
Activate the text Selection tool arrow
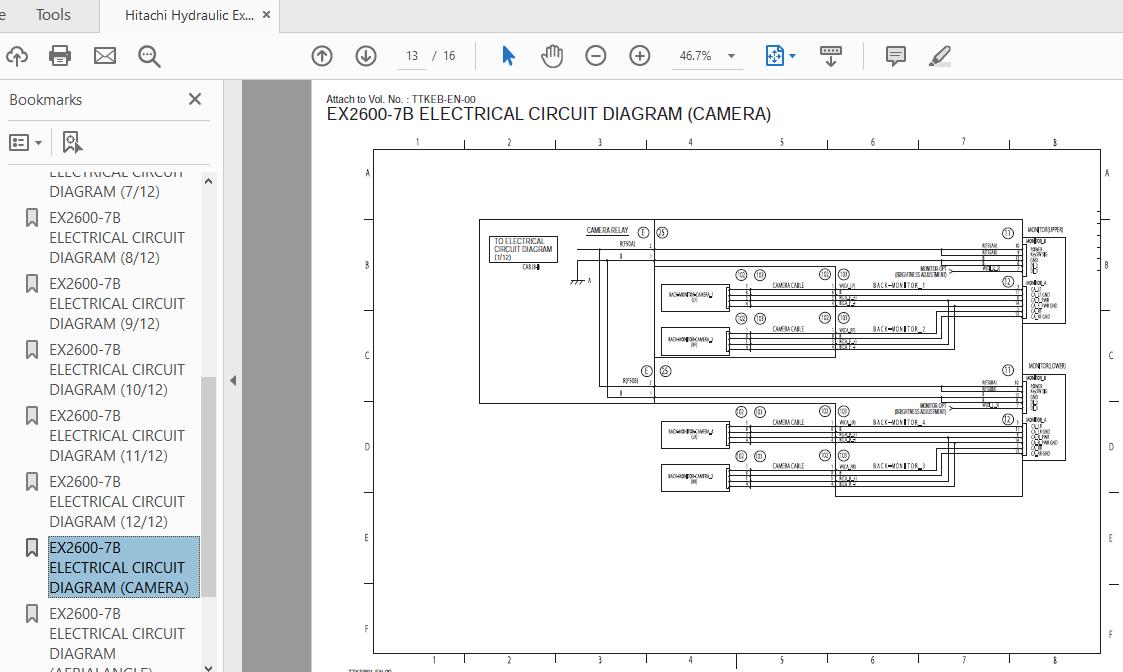[507, 56]
